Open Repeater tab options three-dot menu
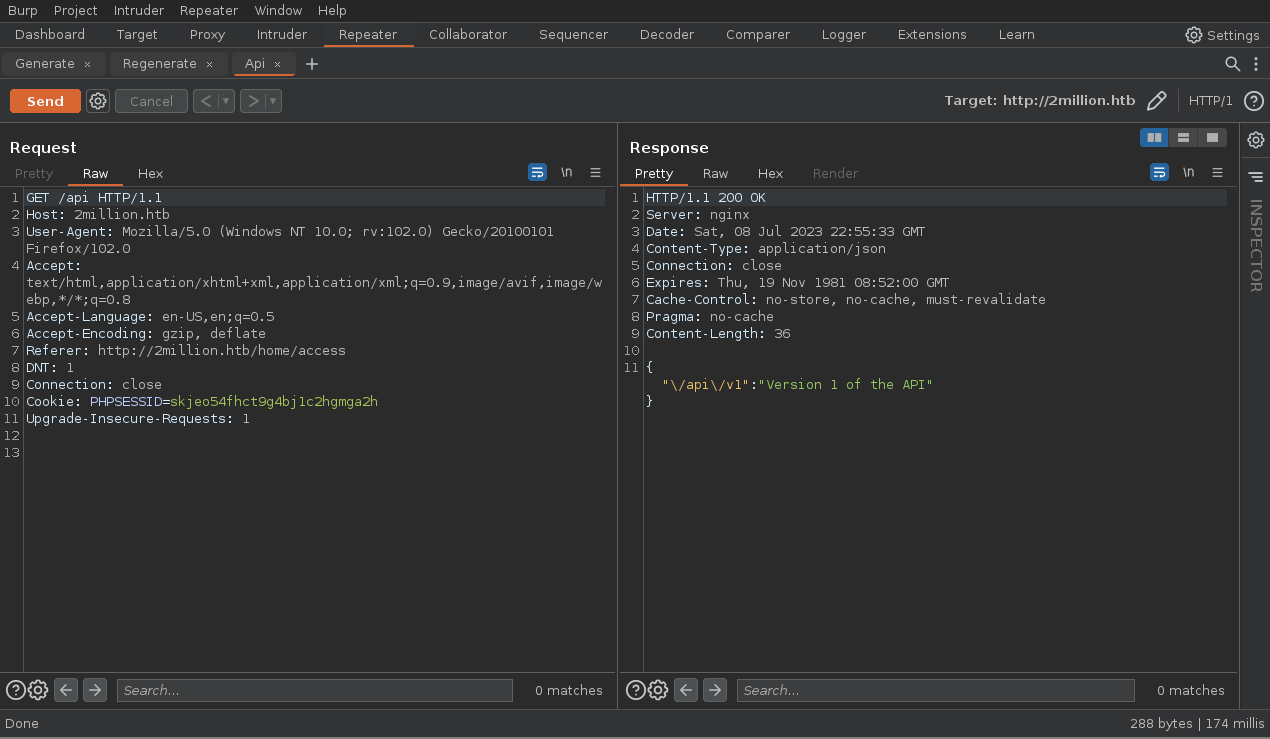The width and height of the screenshot is (1270, 739). pos(1256,64)
